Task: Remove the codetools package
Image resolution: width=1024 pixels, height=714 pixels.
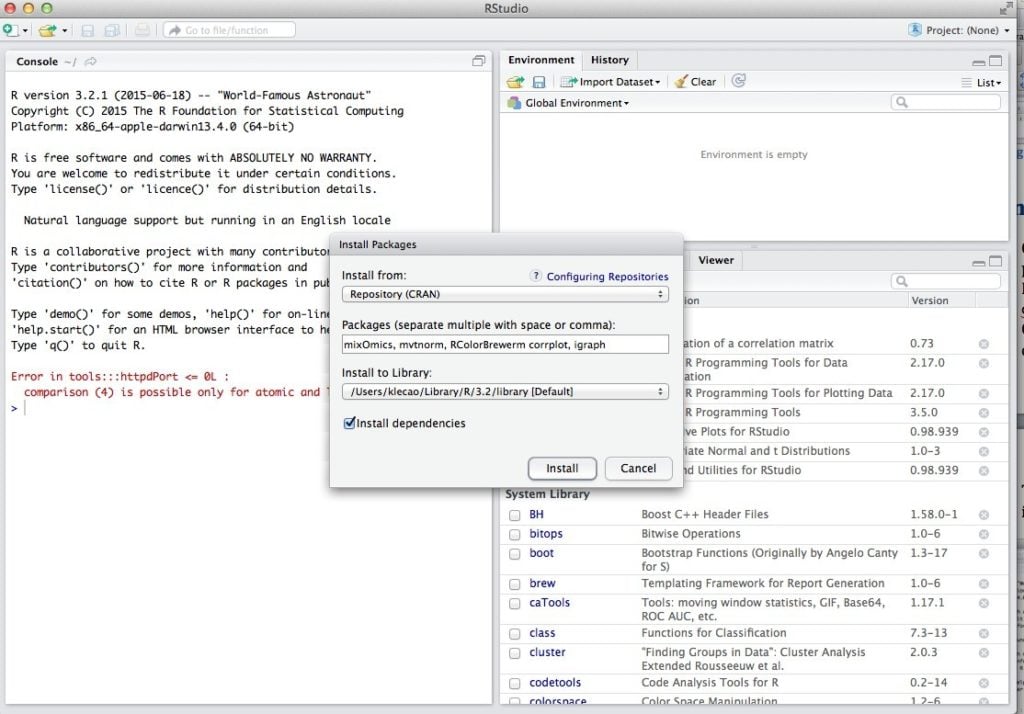Action: click(984, 683)
